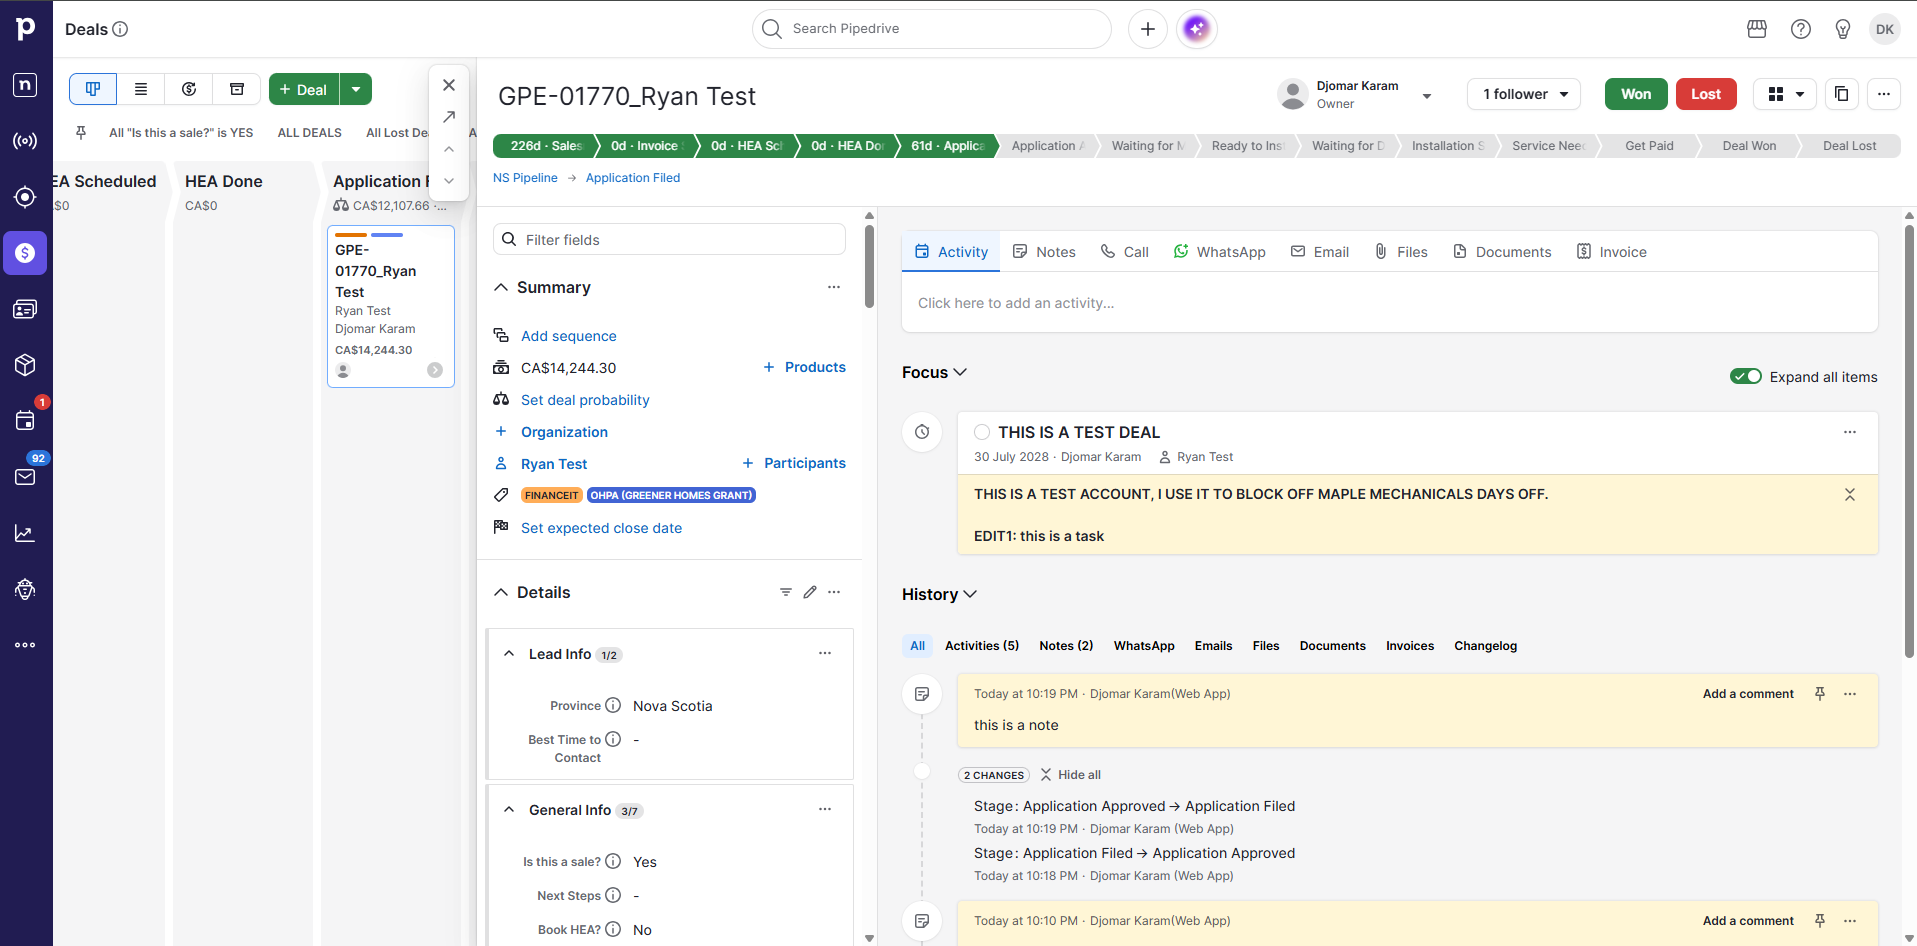Open the Ryan Test contact link
Screen dimensions: 1917x946
click(x=554, y=464)
